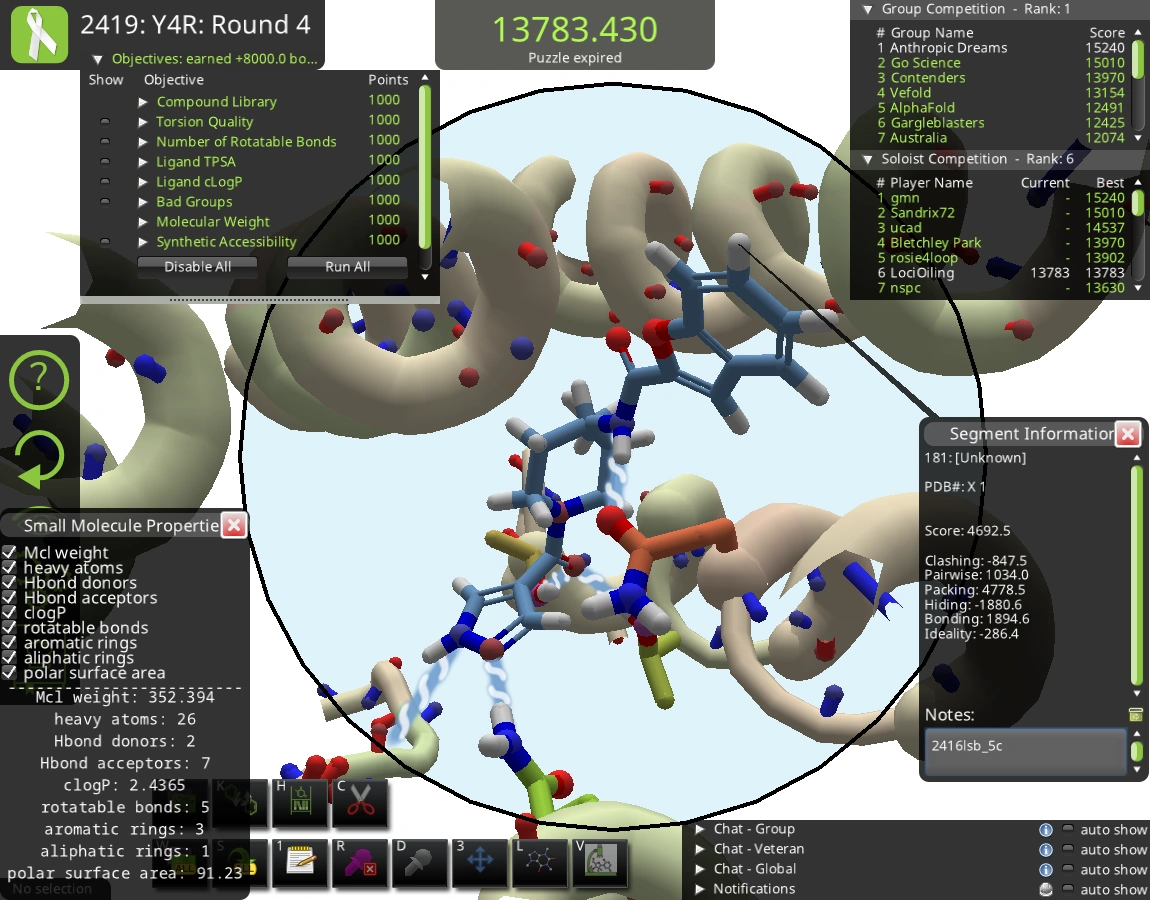Open the microscope view tool labeled V

pos(601,860)
